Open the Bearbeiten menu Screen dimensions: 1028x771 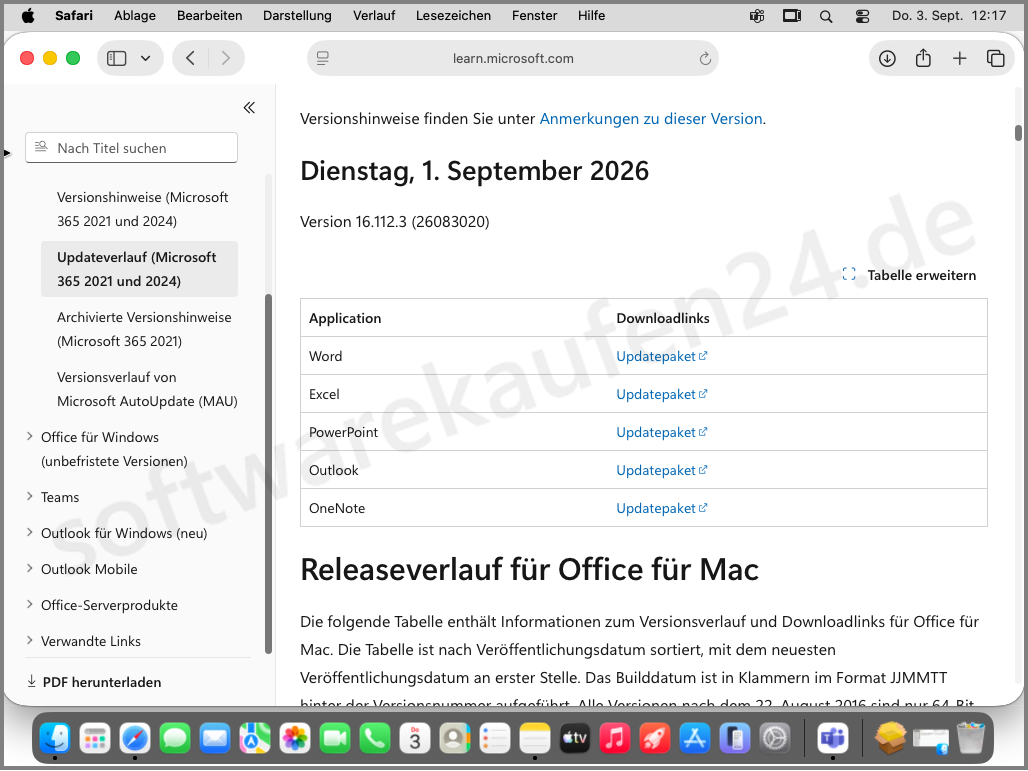coord(209,15)
